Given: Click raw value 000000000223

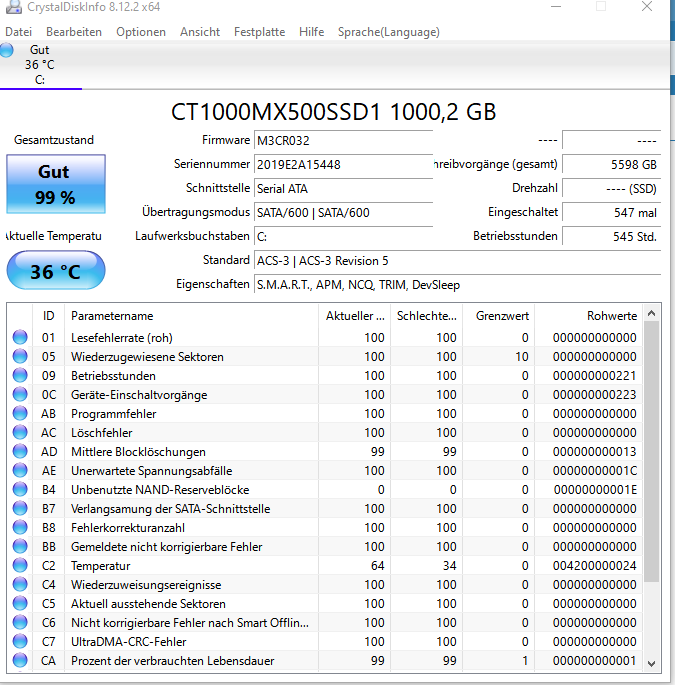Looking at the screenshot, I should pyautogui.click(x=594, y=395).
